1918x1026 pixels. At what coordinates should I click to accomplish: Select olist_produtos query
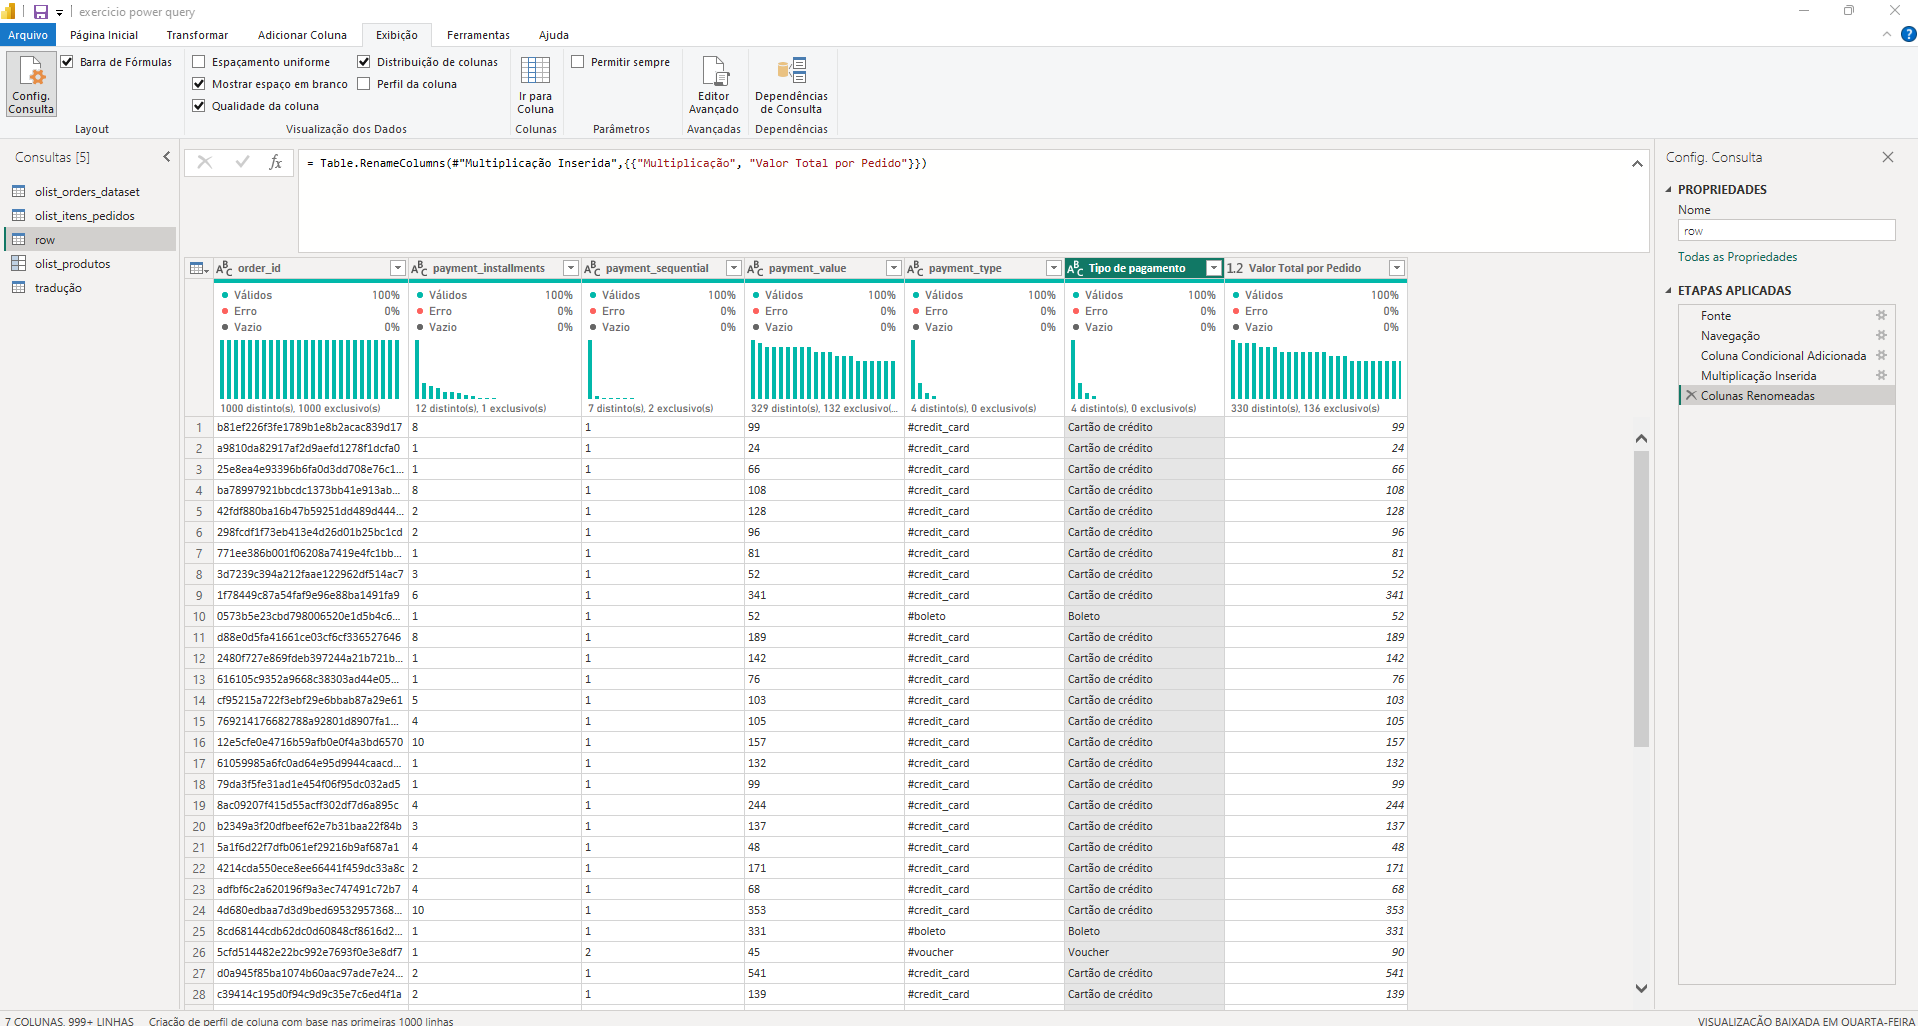point(72,264)
